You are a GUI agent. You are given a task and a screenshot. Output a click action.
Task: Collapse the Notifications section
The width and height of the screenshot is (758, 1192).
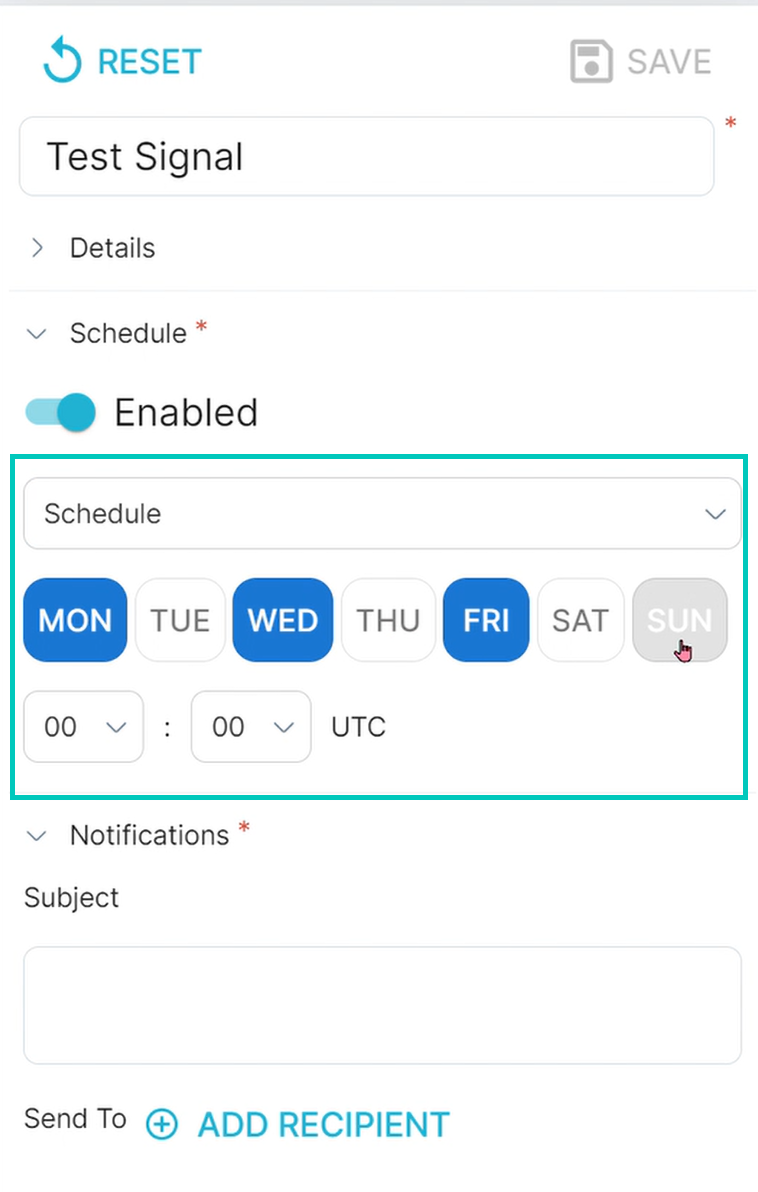pos(137,835)
